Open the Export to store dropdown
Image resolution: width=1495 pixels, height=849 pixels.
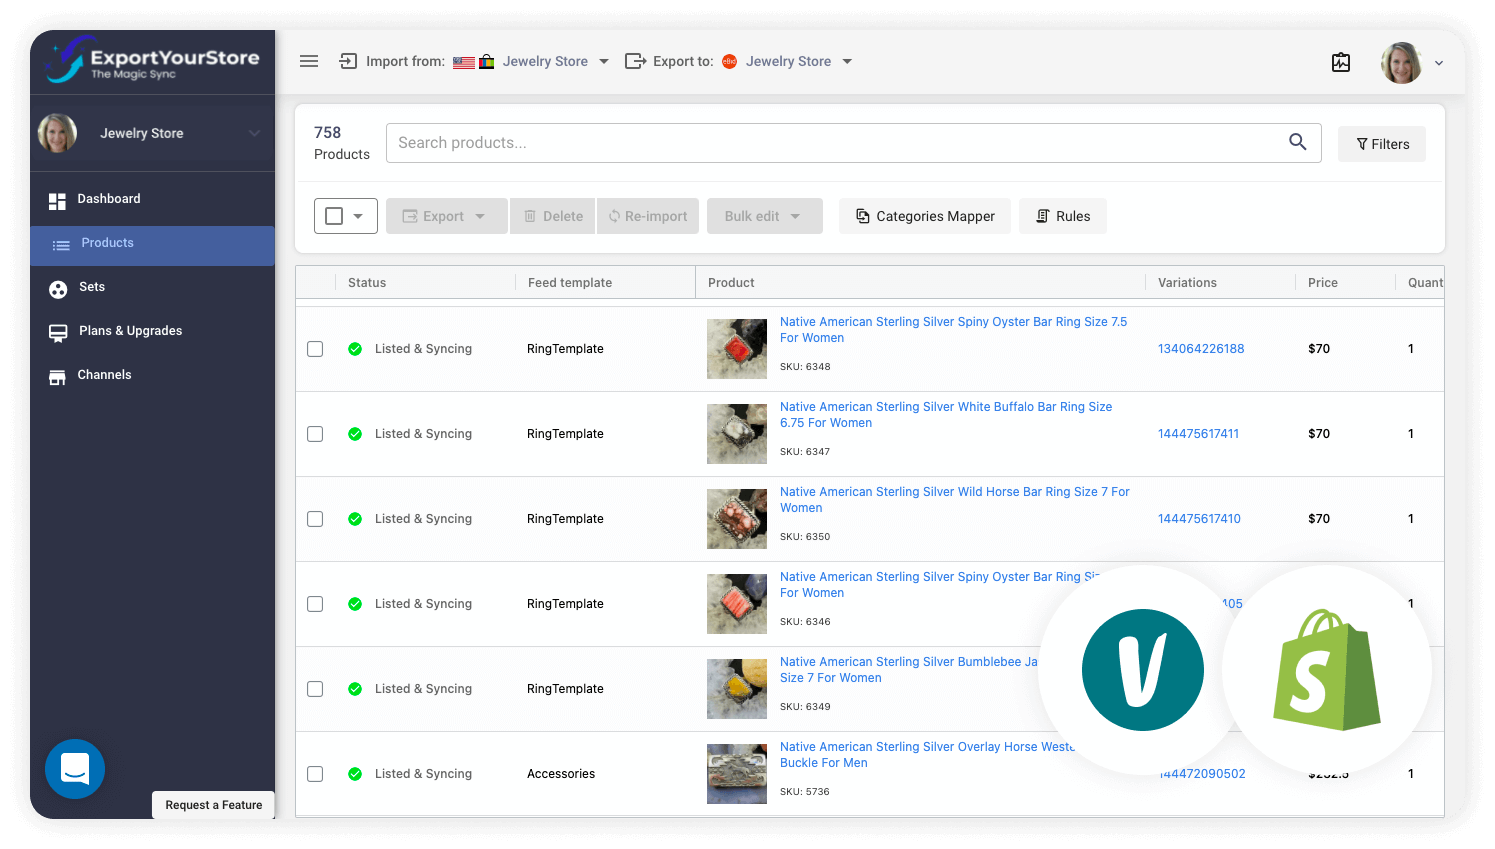coord(847,61)
